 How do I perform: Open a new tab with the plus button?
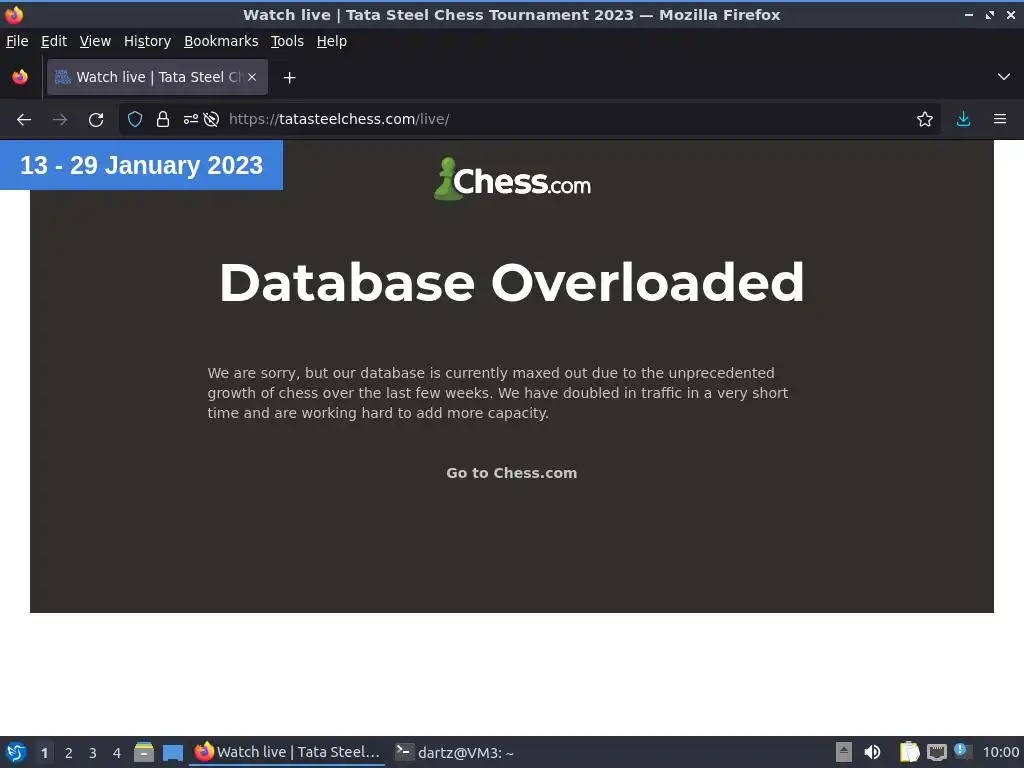pos(289,78)
